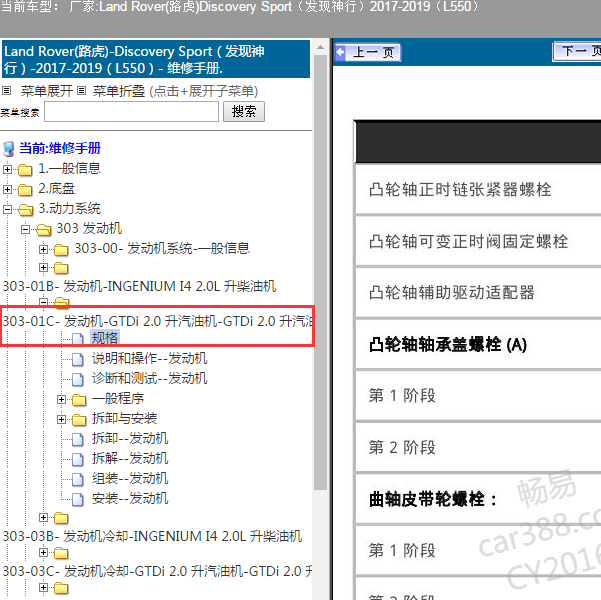Click the 搜索 search button
This screenshot has height=600, width=601.
click(244, 112)
